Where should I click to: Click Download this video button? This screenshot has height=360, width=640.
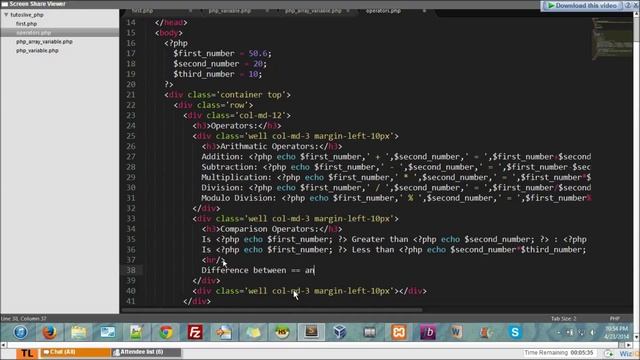coord(582,5)
